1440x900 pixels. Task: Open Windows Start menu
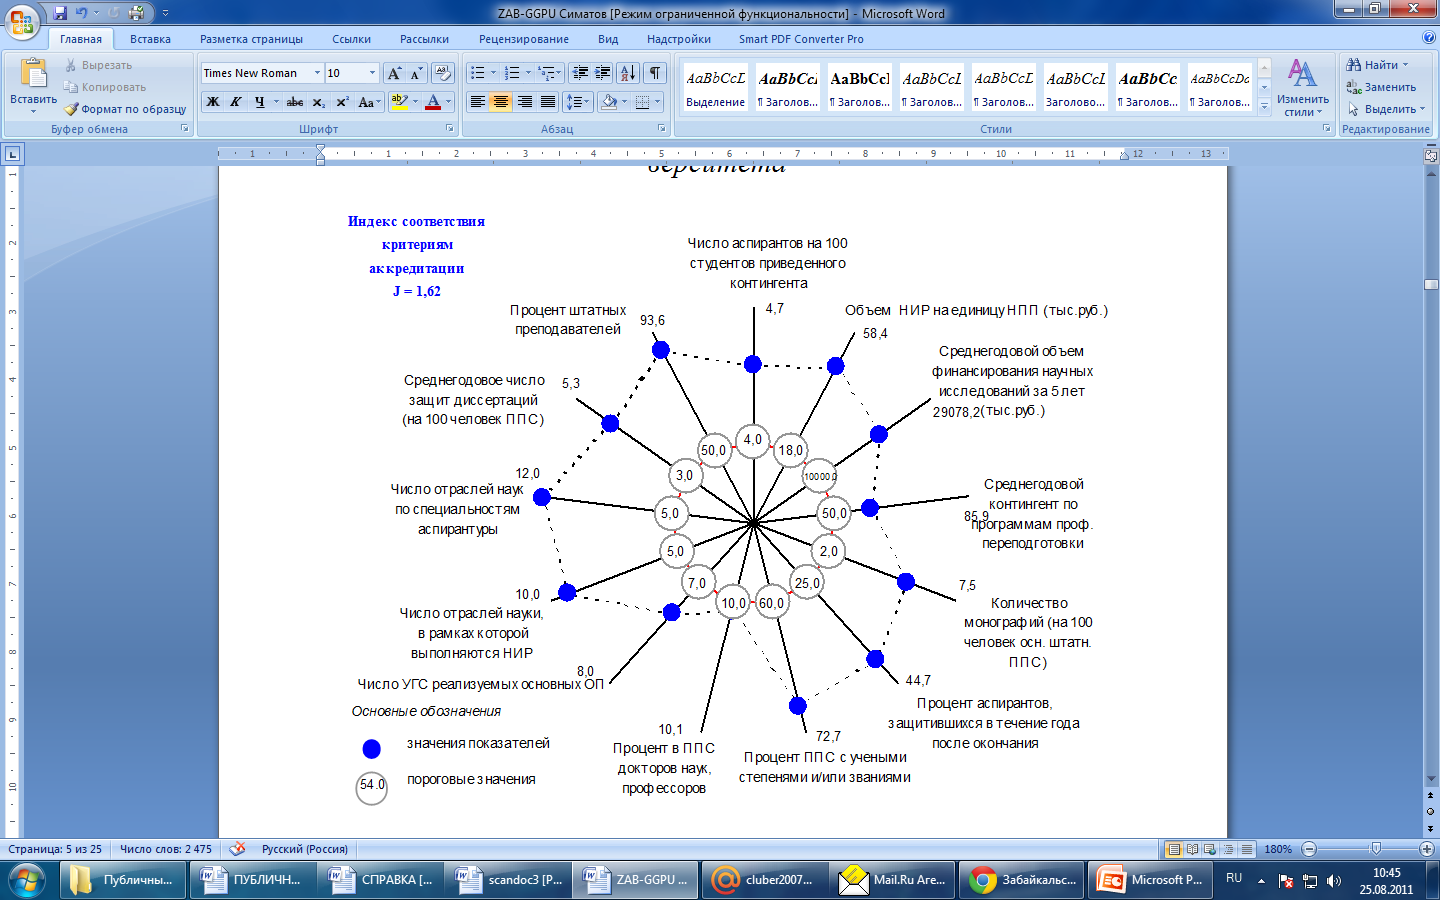click(x=27, y=880)
